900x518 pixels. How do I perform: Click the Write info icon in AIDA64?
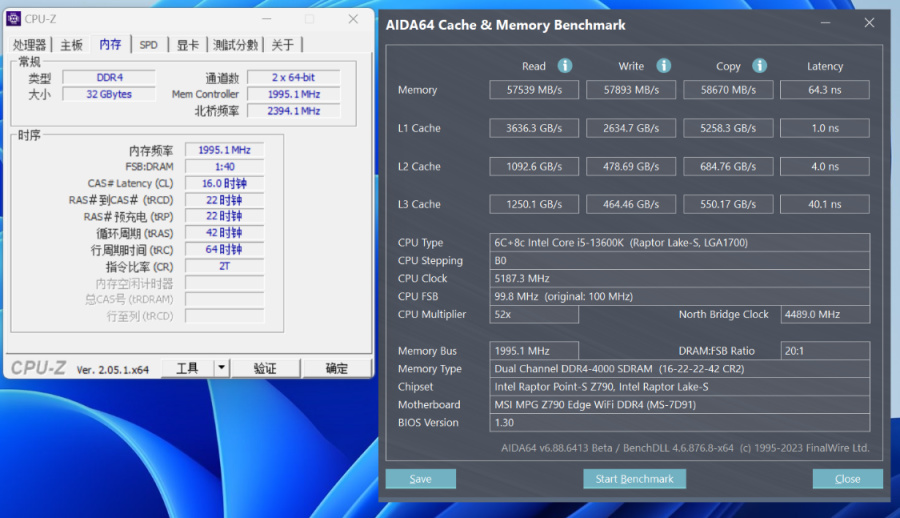[664, 66]
